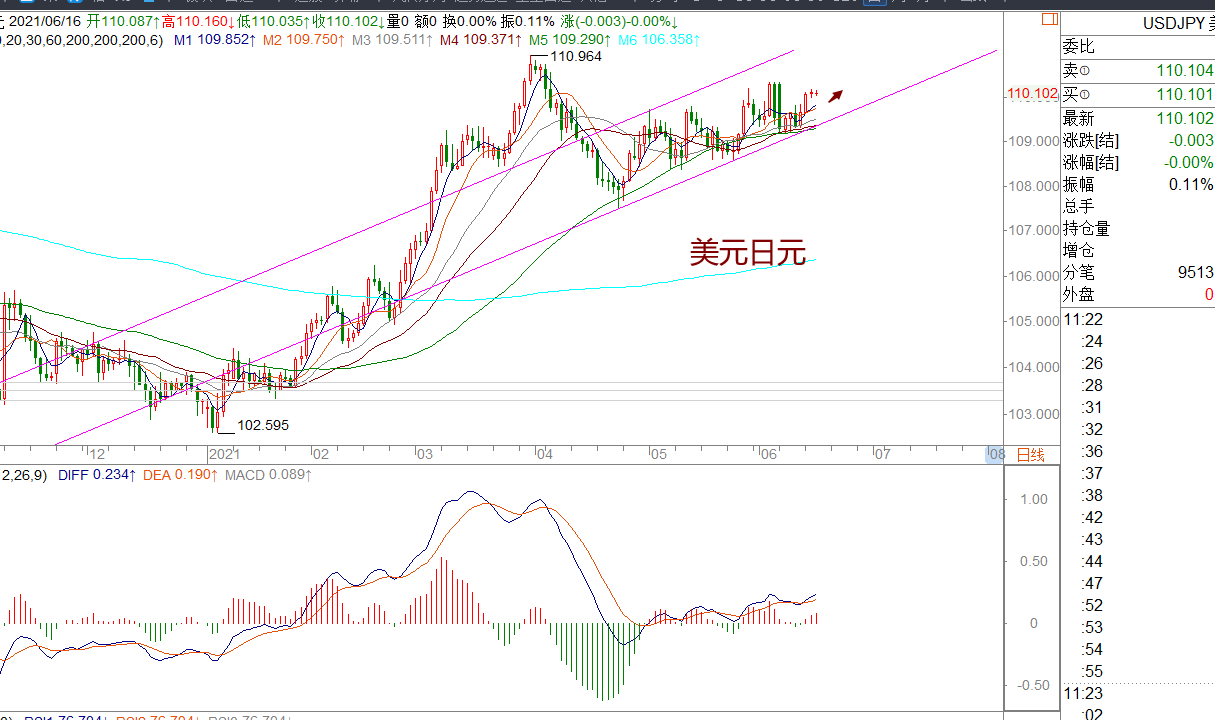The image size is (1215, 720).
Task: Click the 11:23 entry in tick list
Action: tap(1083, 693)
